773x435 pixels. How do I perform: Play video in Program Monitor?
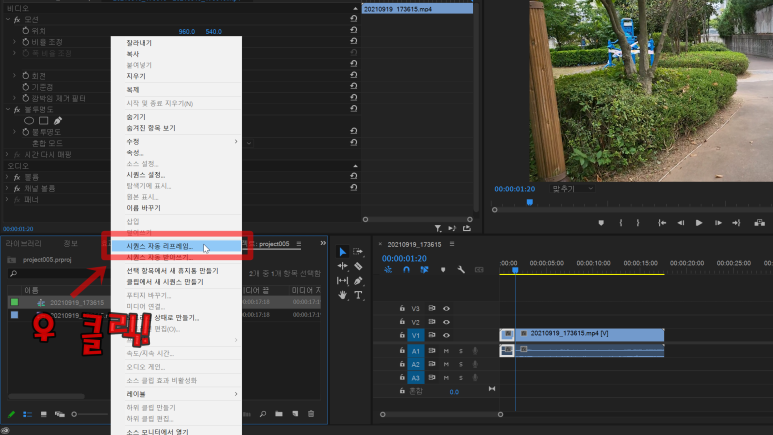[699, 223]
